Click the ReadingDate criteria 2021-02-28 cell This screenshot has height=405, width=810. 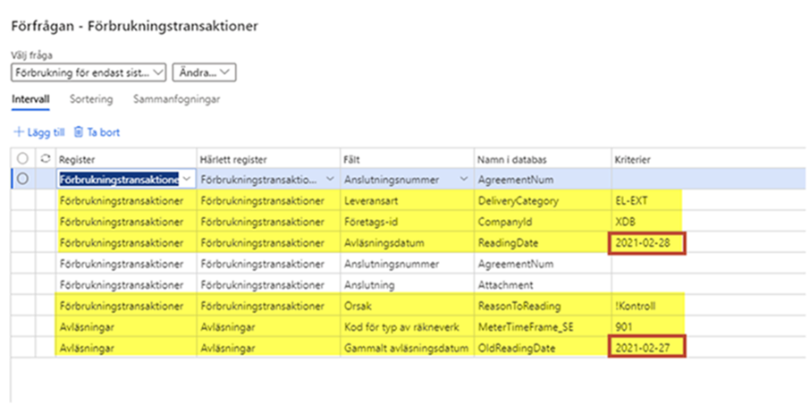pyautogui.click(x=648, y=243)
